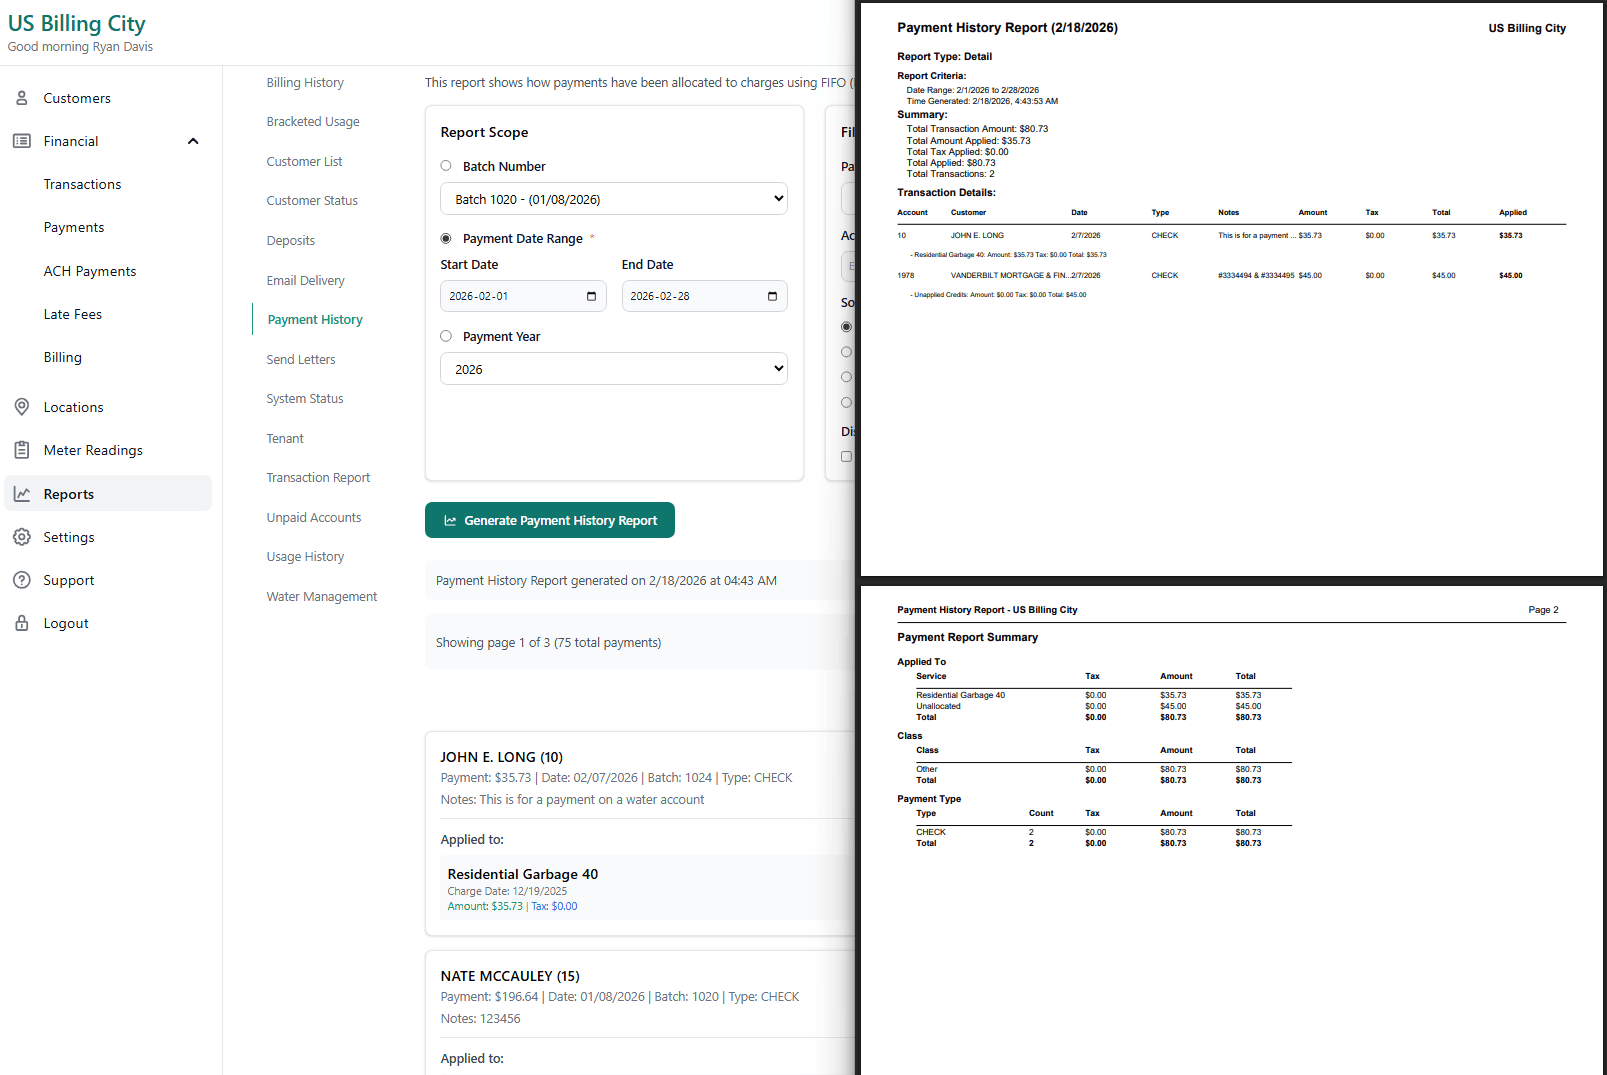1607x1075 pixels.
Task: Open the Water Management report tab
Action: 322,596
